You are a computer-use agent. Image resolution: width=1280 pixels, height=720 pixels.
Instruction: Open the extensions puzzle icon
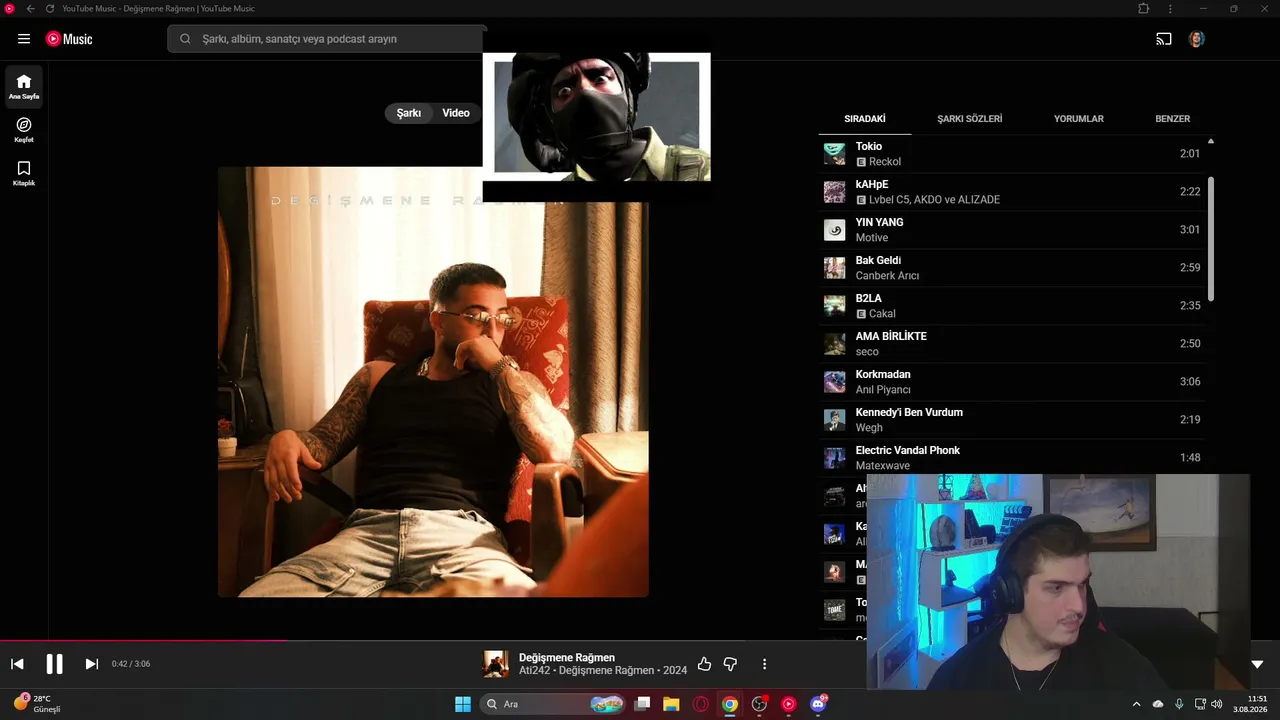pyautogui.click(x=1144, y=8)
